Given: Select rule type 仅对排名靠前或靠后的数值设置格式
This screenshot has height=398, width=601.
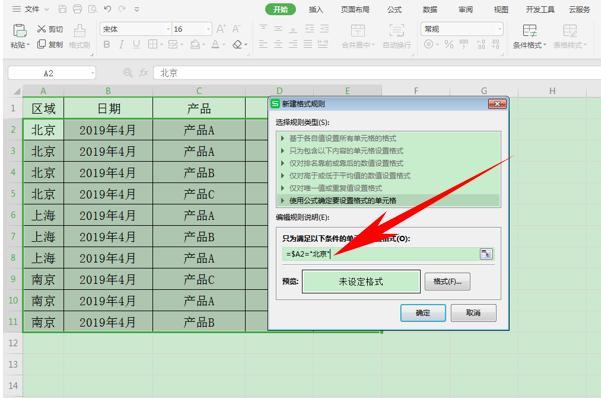Looking at the screenshot, I should tap(388, 163).
